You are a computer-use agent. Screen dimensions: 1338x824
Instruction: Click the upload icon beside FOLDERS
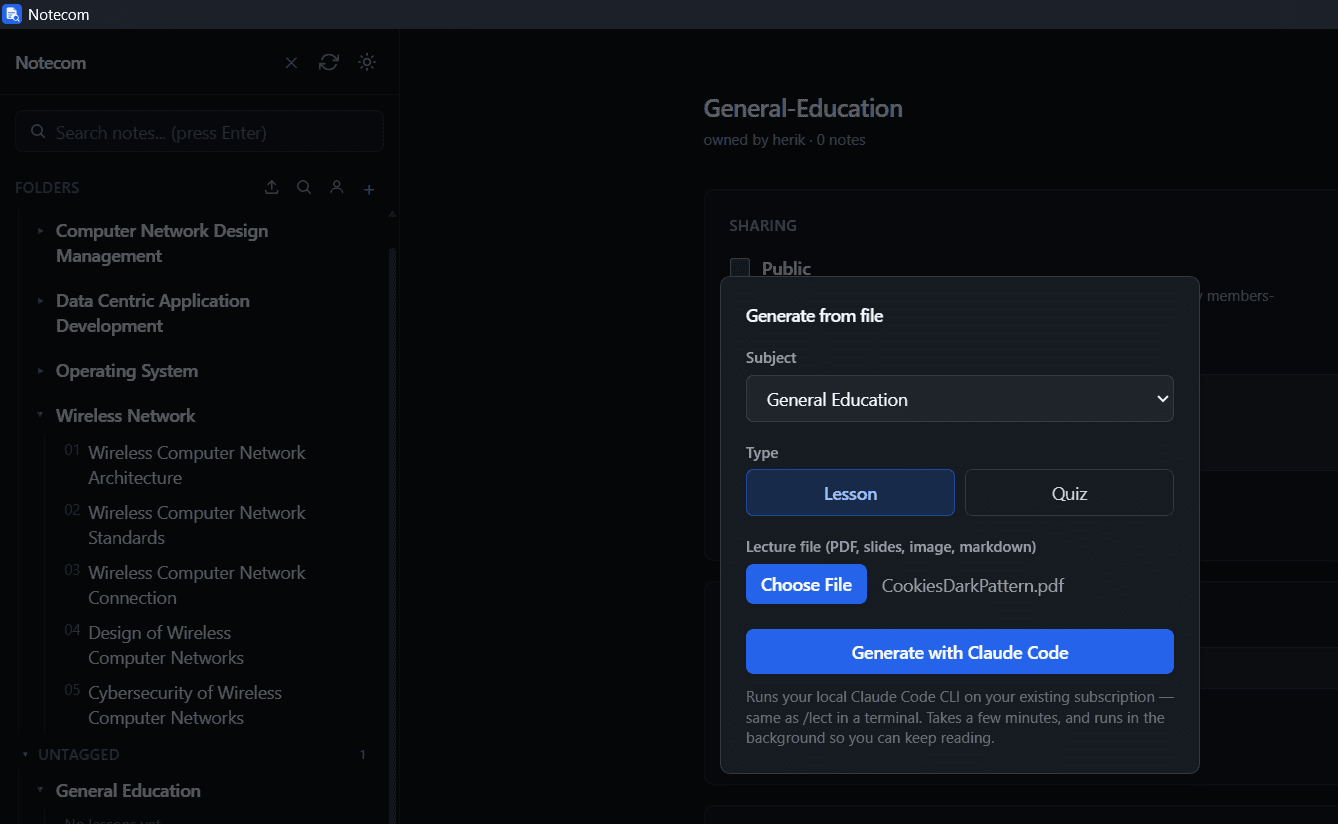point(272,187)
